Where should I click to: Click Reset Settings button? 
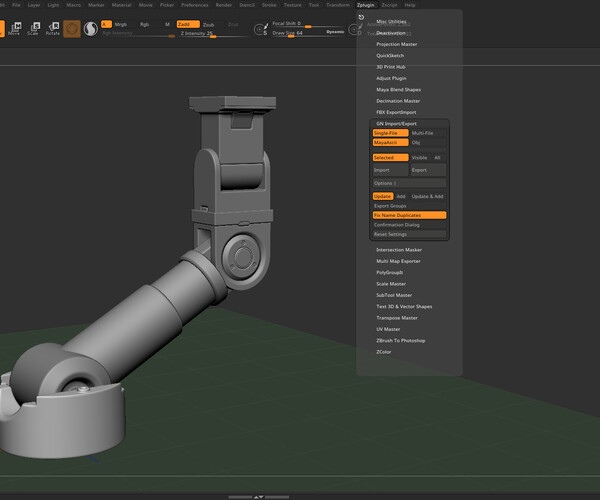pos(409,234)
